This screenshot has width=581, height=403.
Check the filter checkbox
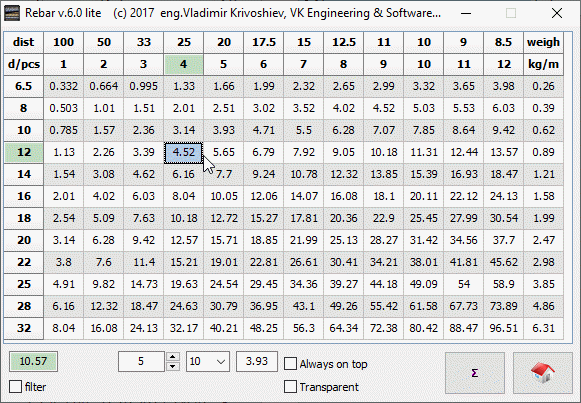click(16, 387)
